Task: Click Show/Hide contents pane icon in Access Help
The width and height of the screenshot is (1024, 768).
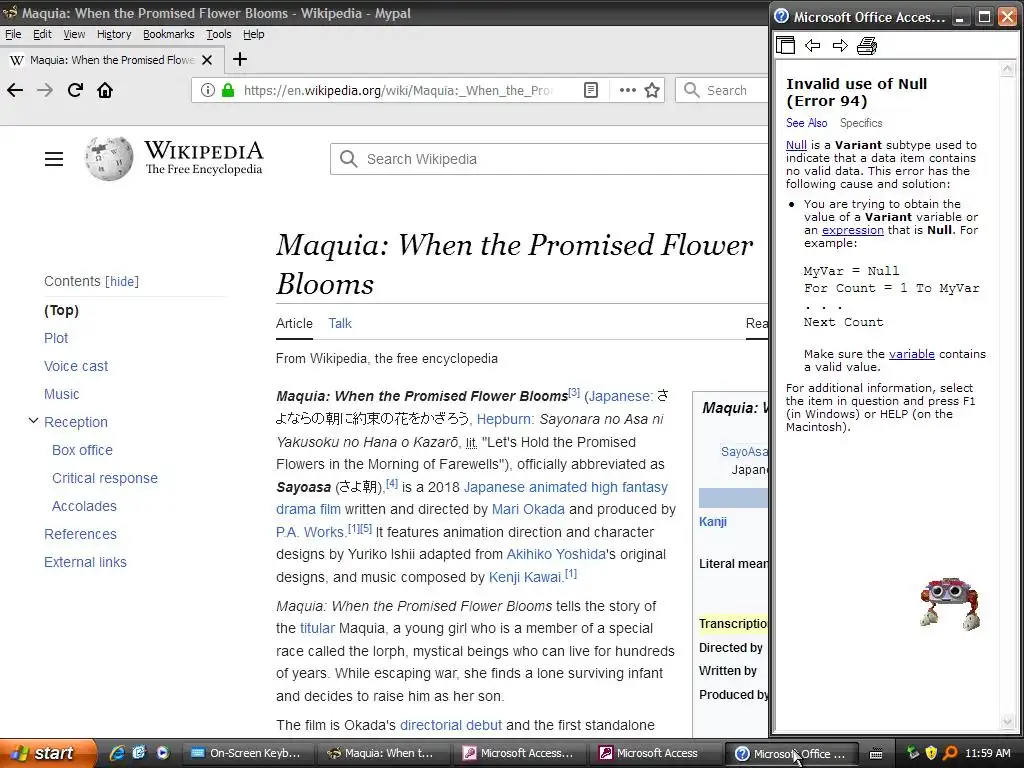Action: click(x=786, y=45)
